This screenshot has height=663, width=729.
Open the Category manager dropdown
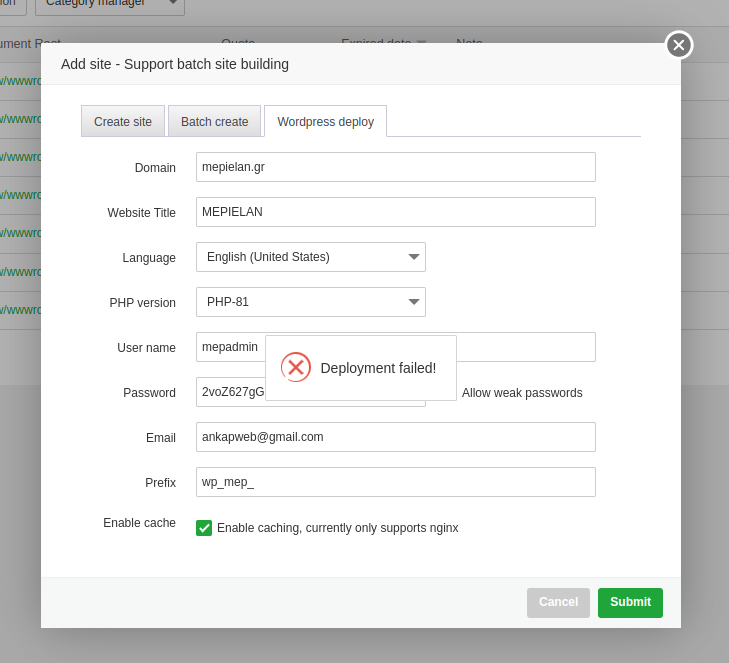tap(110, 3)
